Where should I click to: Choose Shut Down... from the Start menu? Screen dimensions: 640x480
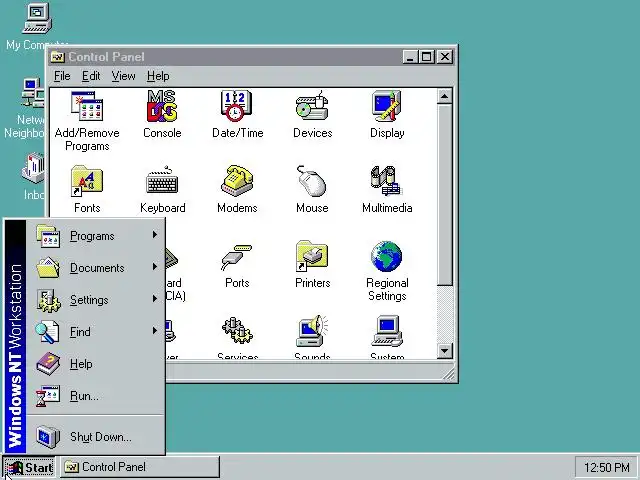click(96, 437)
